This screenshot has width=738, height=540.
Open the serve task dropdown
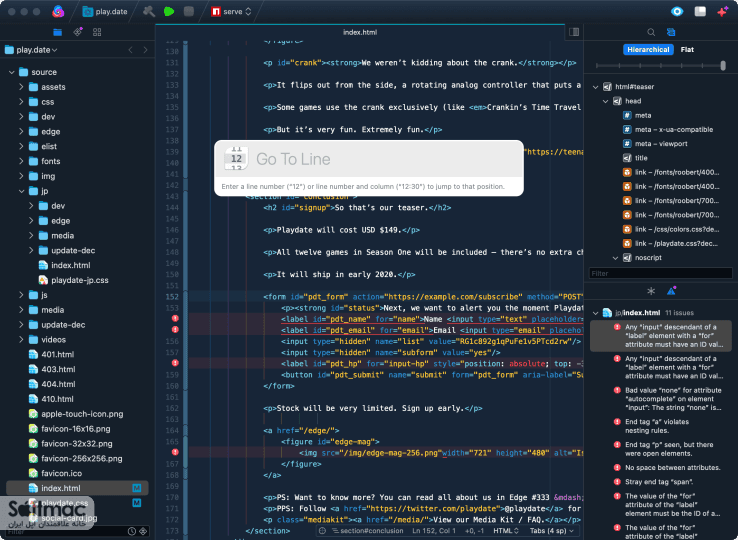232,11
